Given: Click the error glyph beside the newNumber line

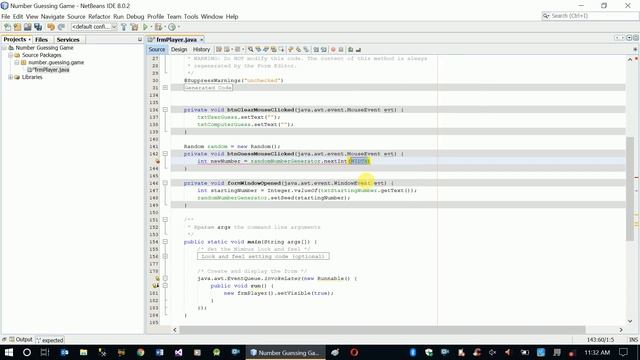Looking at the screenshot, I should pyautogui.click(x=157, y=161).
